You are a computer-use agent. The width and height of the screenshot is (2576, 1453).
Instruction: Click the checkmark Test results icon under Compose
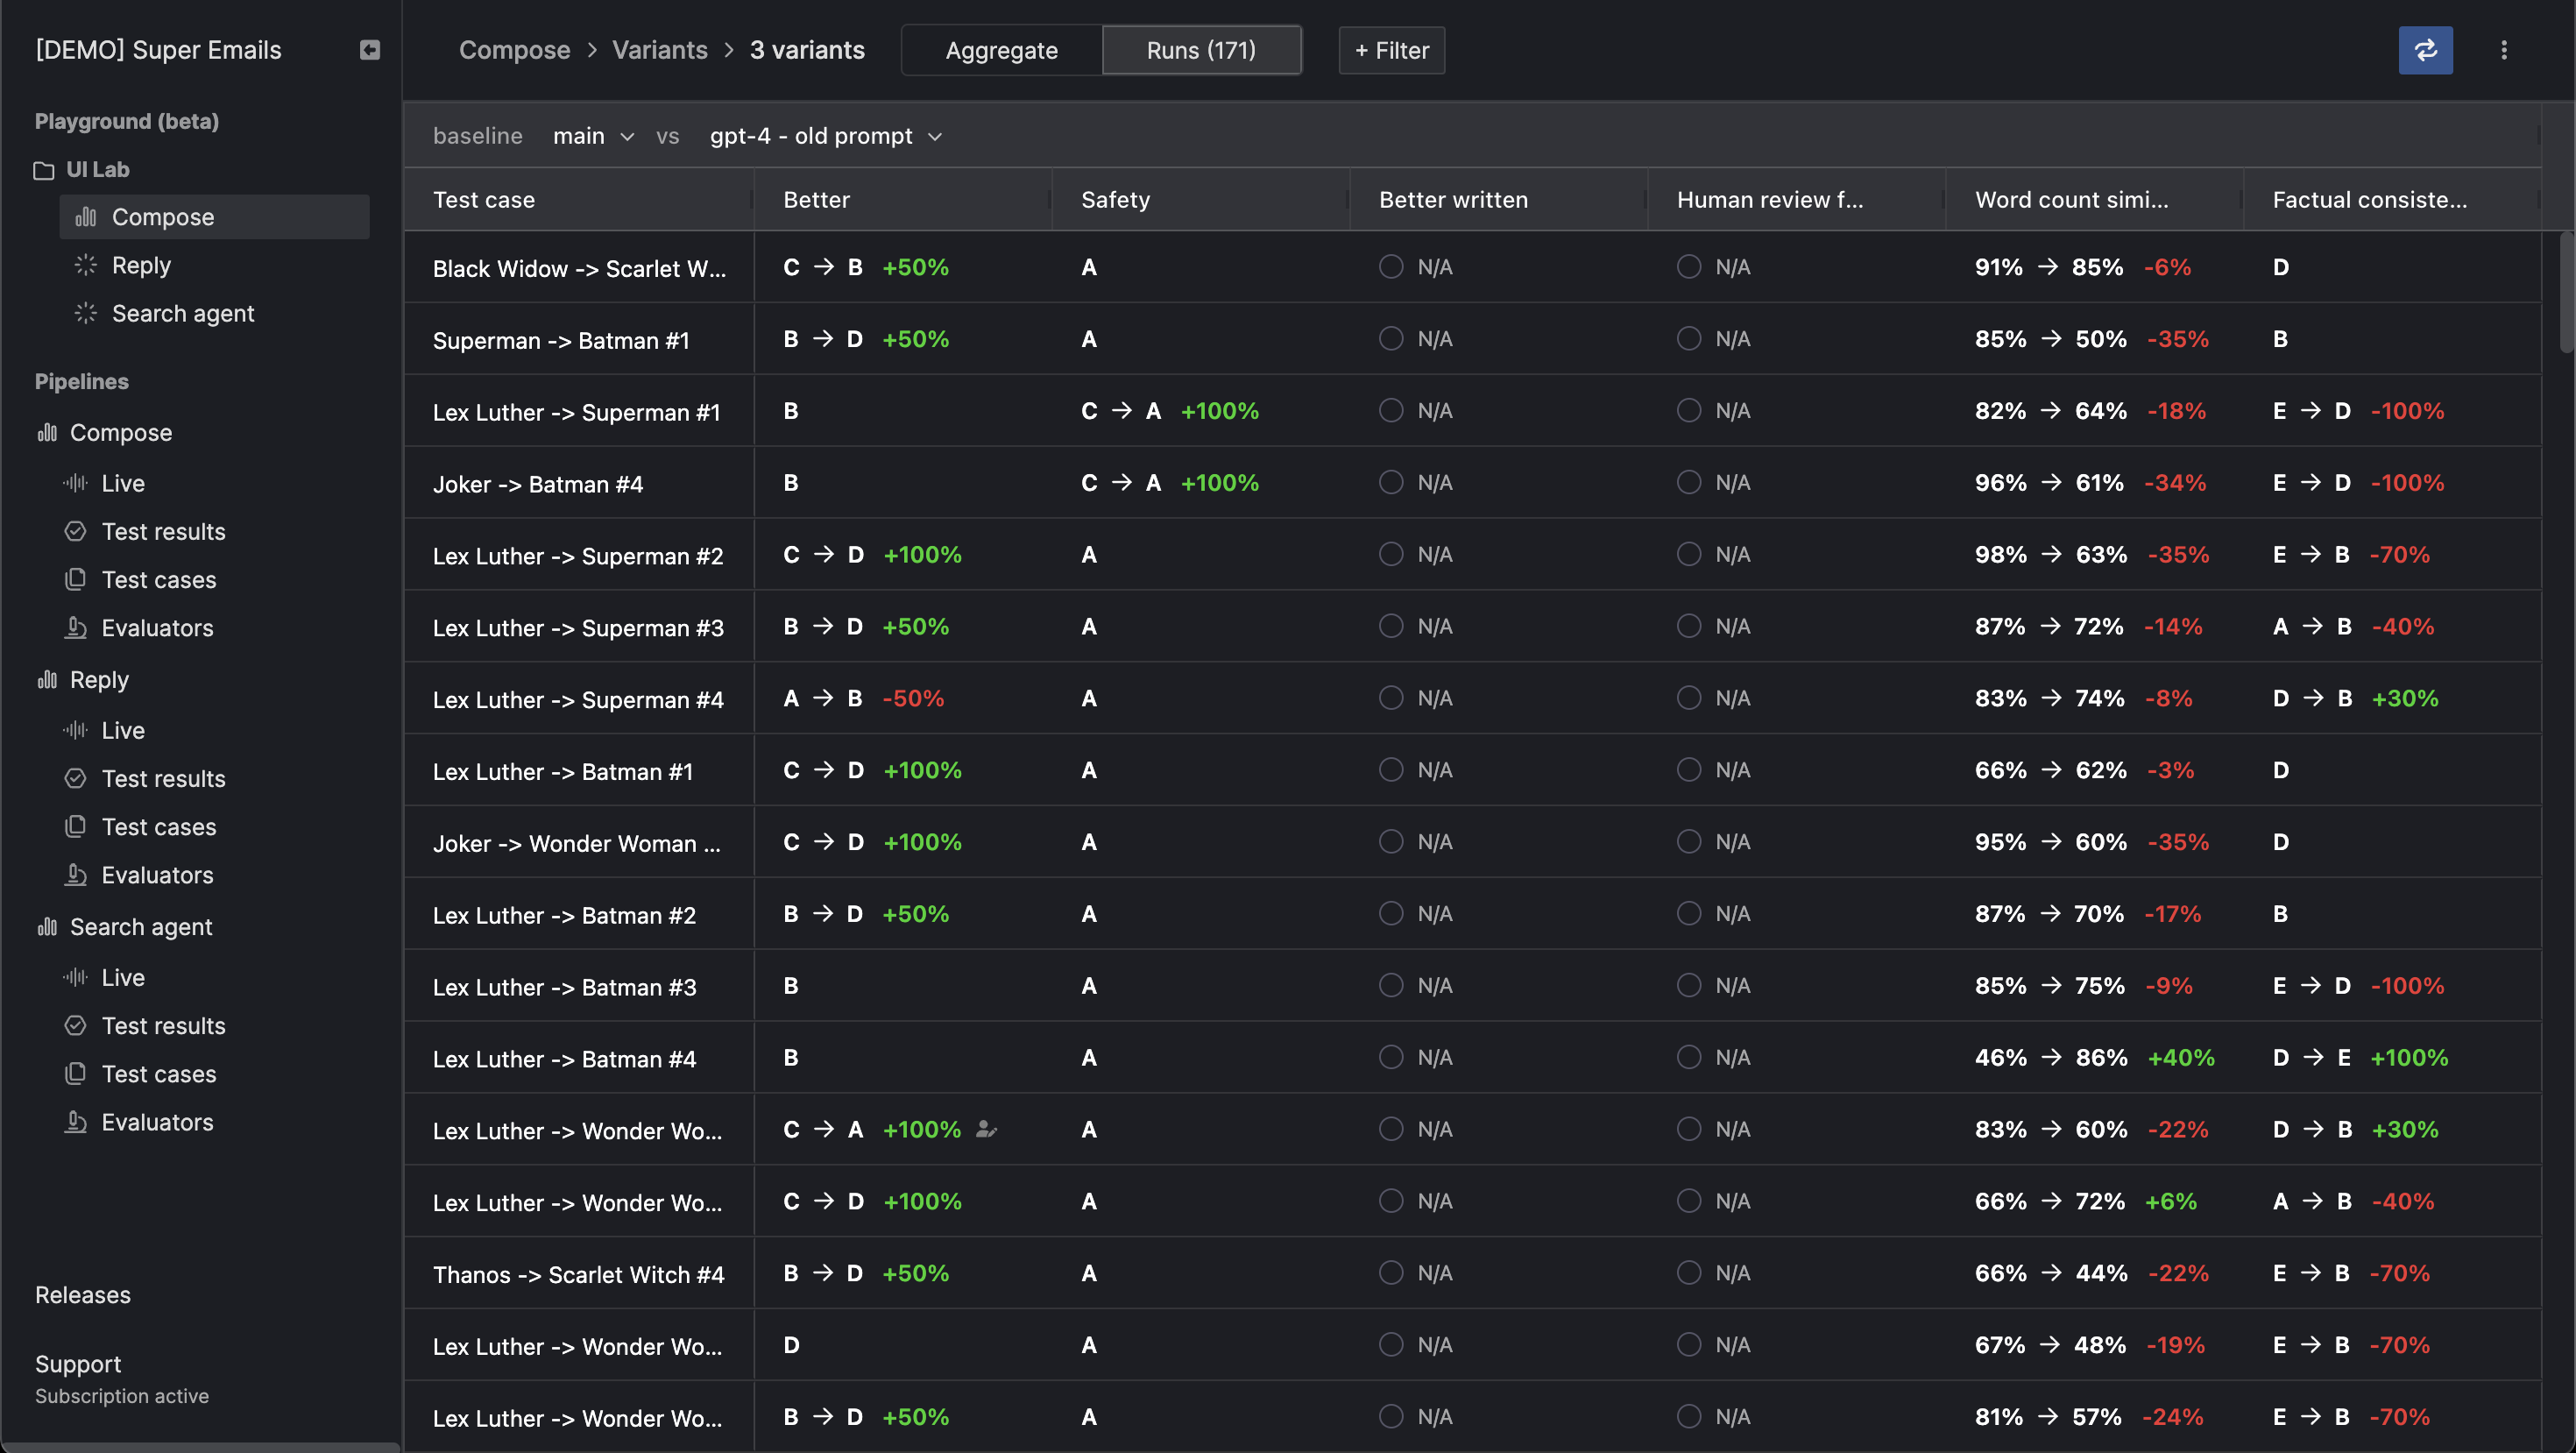[x=75, y=531]
